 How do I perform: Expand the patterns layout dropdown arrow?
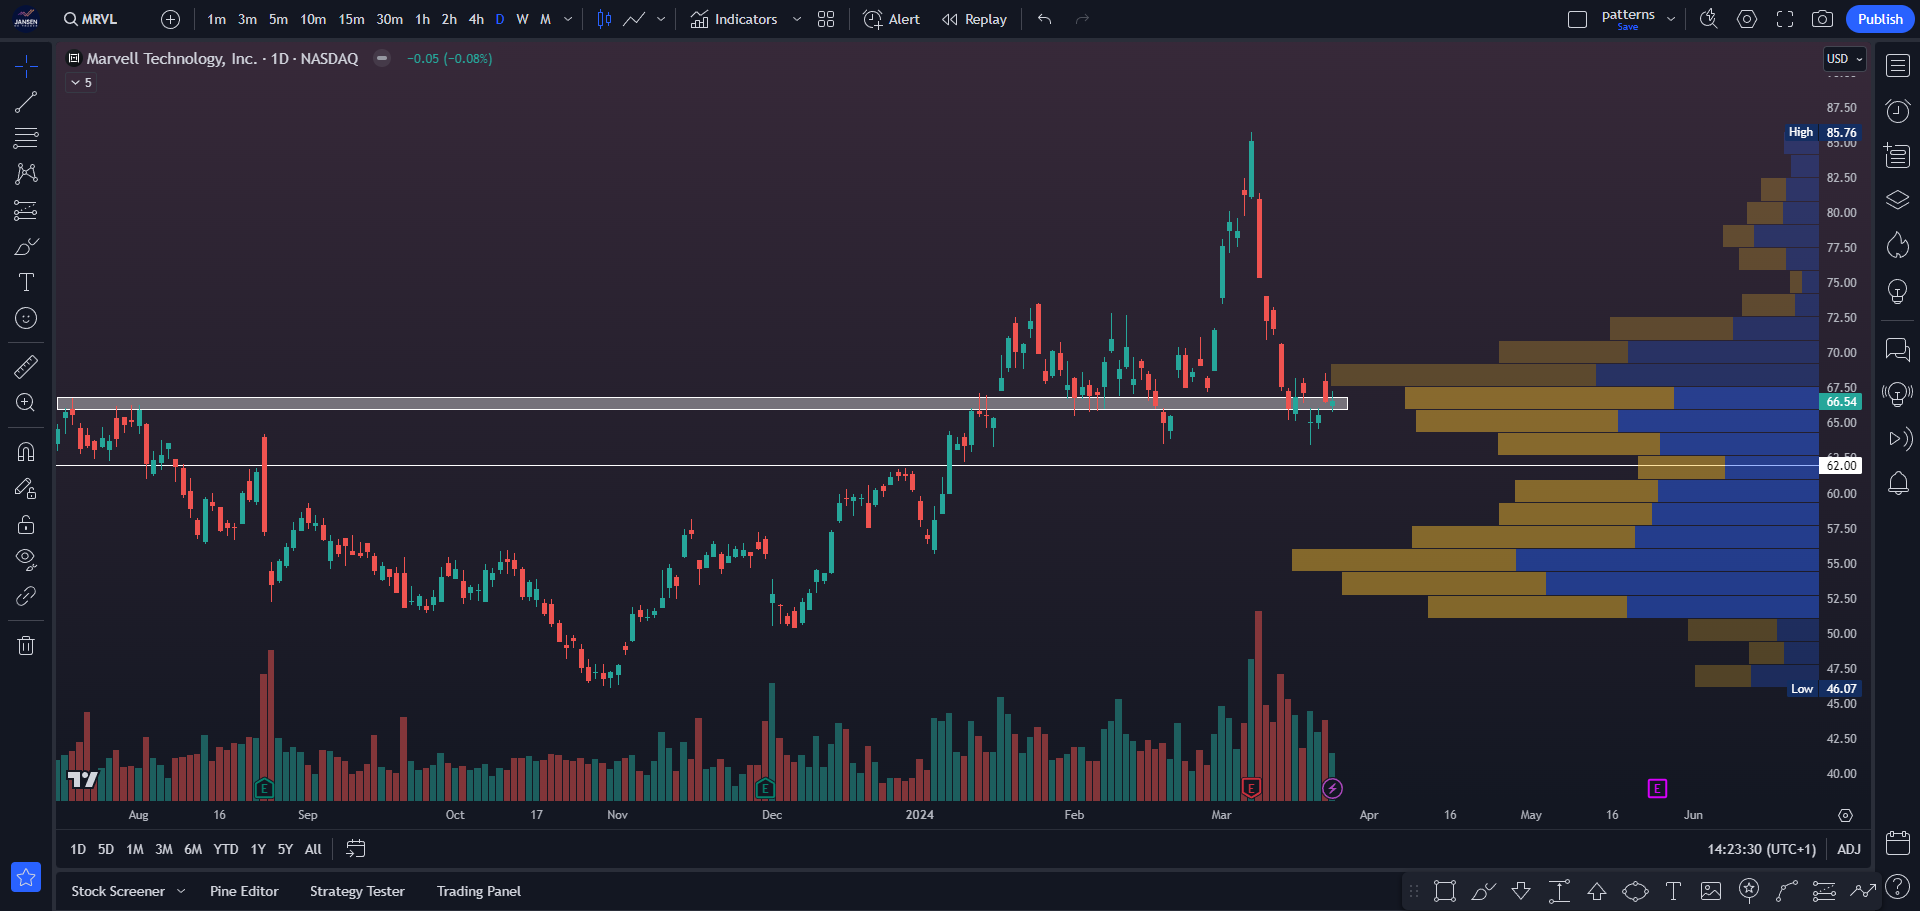click(1671, 19)
